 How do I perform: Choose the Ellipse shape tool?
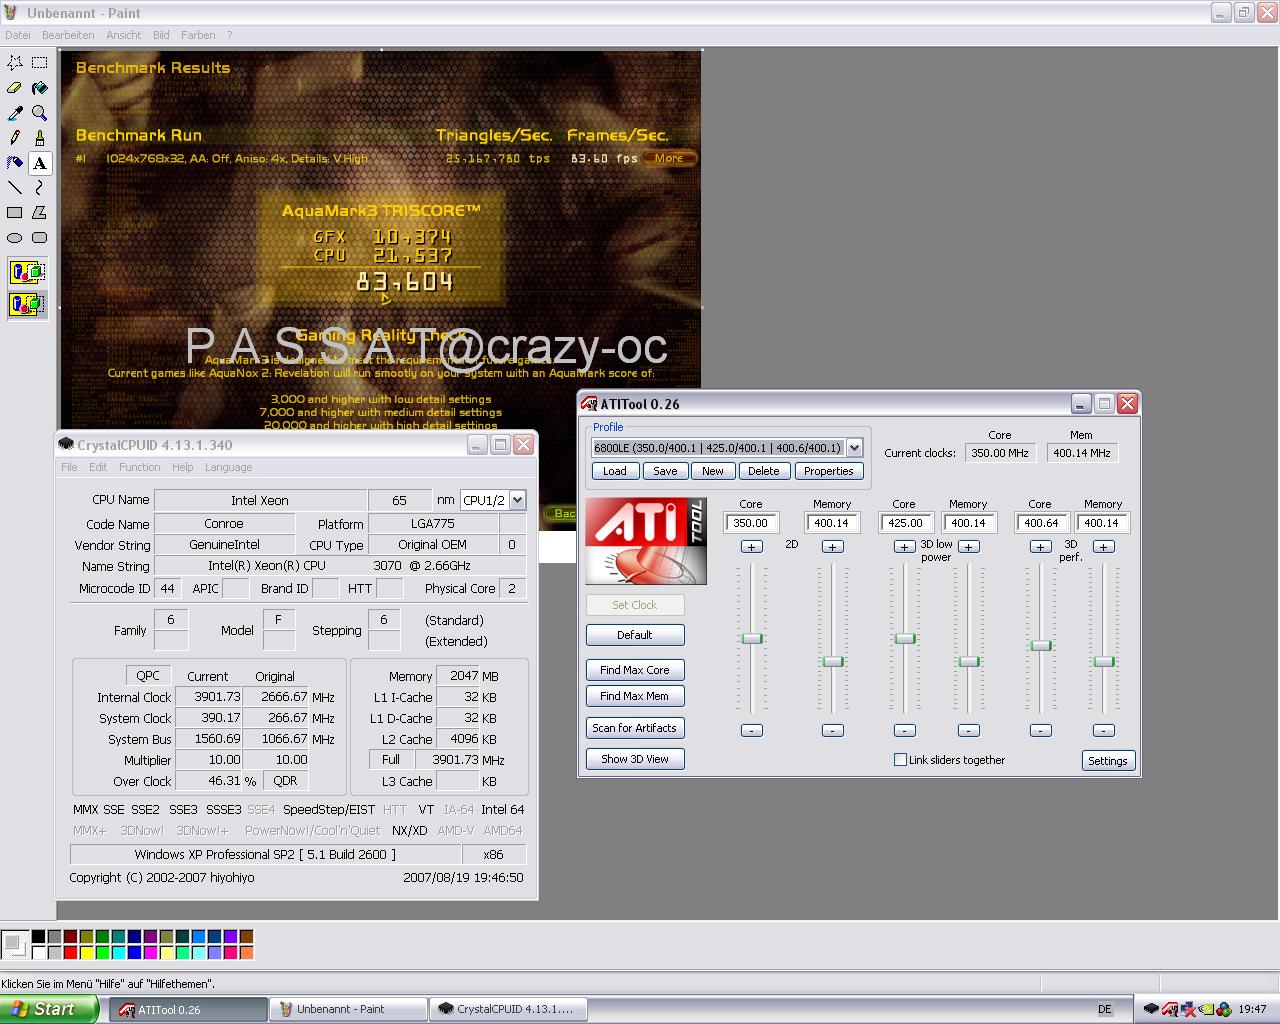tap(15, 238)
